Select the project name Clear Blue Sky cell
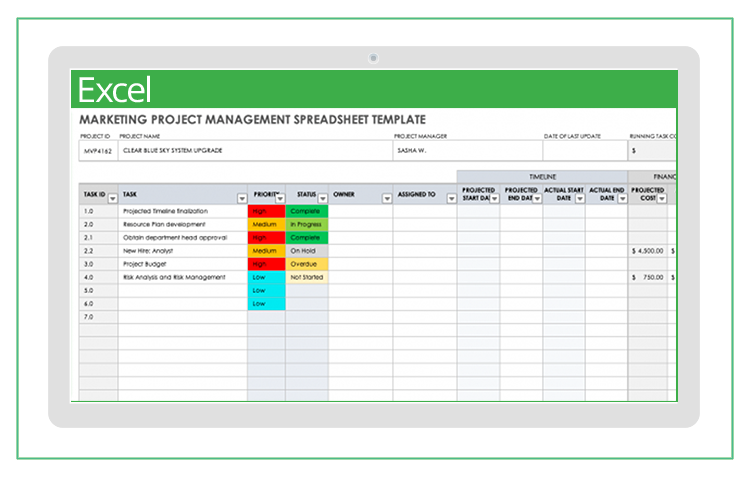This screenshot has width=746, height=479. click(x=254, y=151)
